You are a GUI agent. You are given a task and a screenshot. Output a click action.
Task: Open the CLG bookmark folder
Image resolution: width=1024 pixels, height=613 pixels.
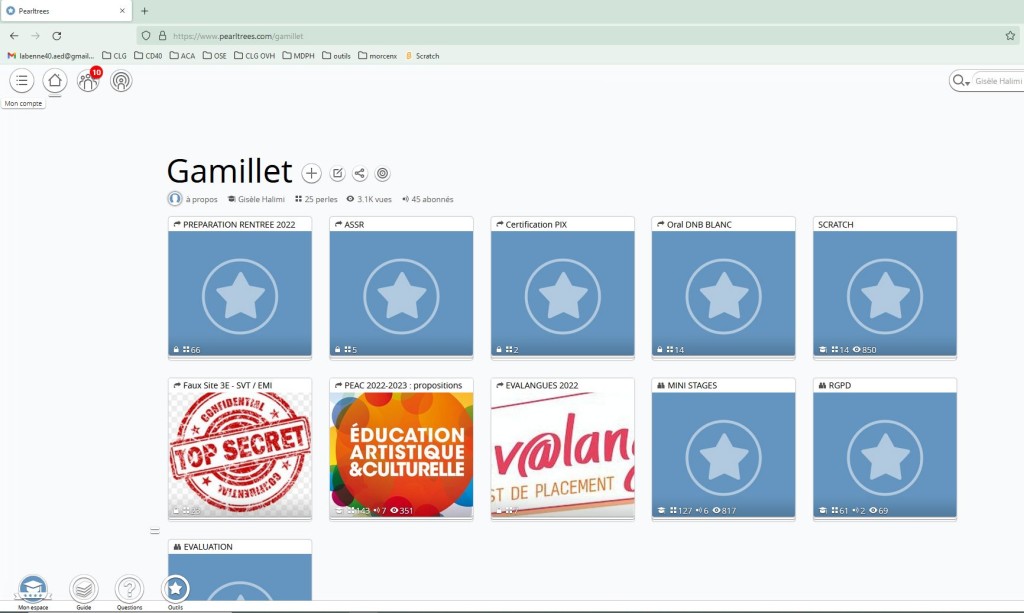click(x=114, y=56)
